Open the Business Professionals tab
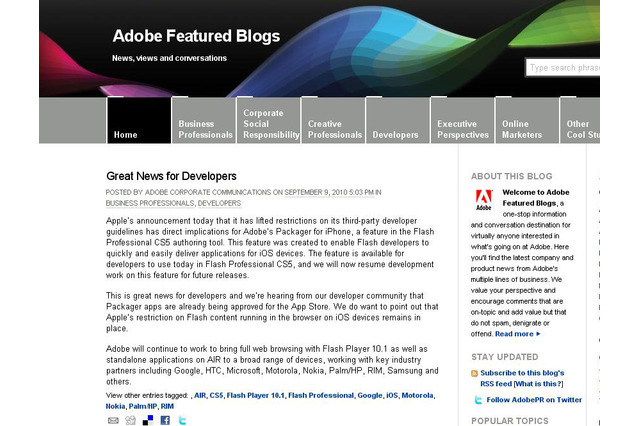640x426 pixels. click(x=204, y=120)
